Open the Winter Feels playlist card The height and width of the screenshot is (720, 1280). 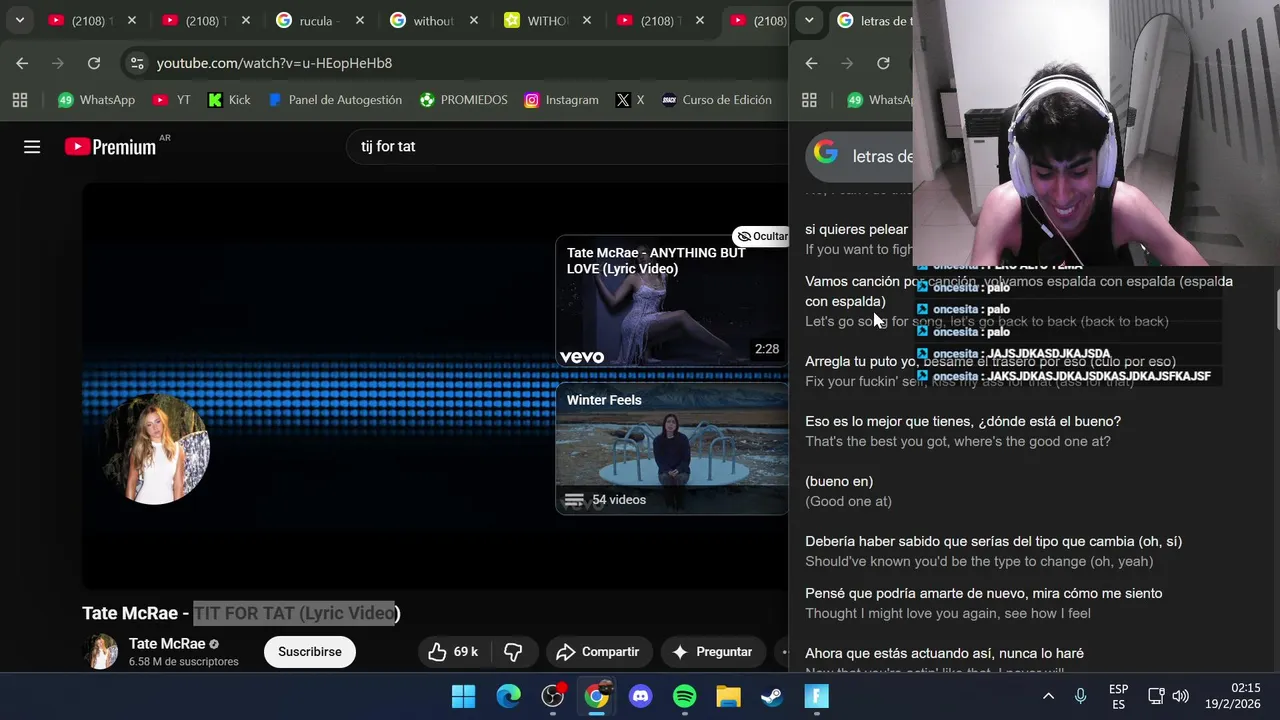point(672,448)
